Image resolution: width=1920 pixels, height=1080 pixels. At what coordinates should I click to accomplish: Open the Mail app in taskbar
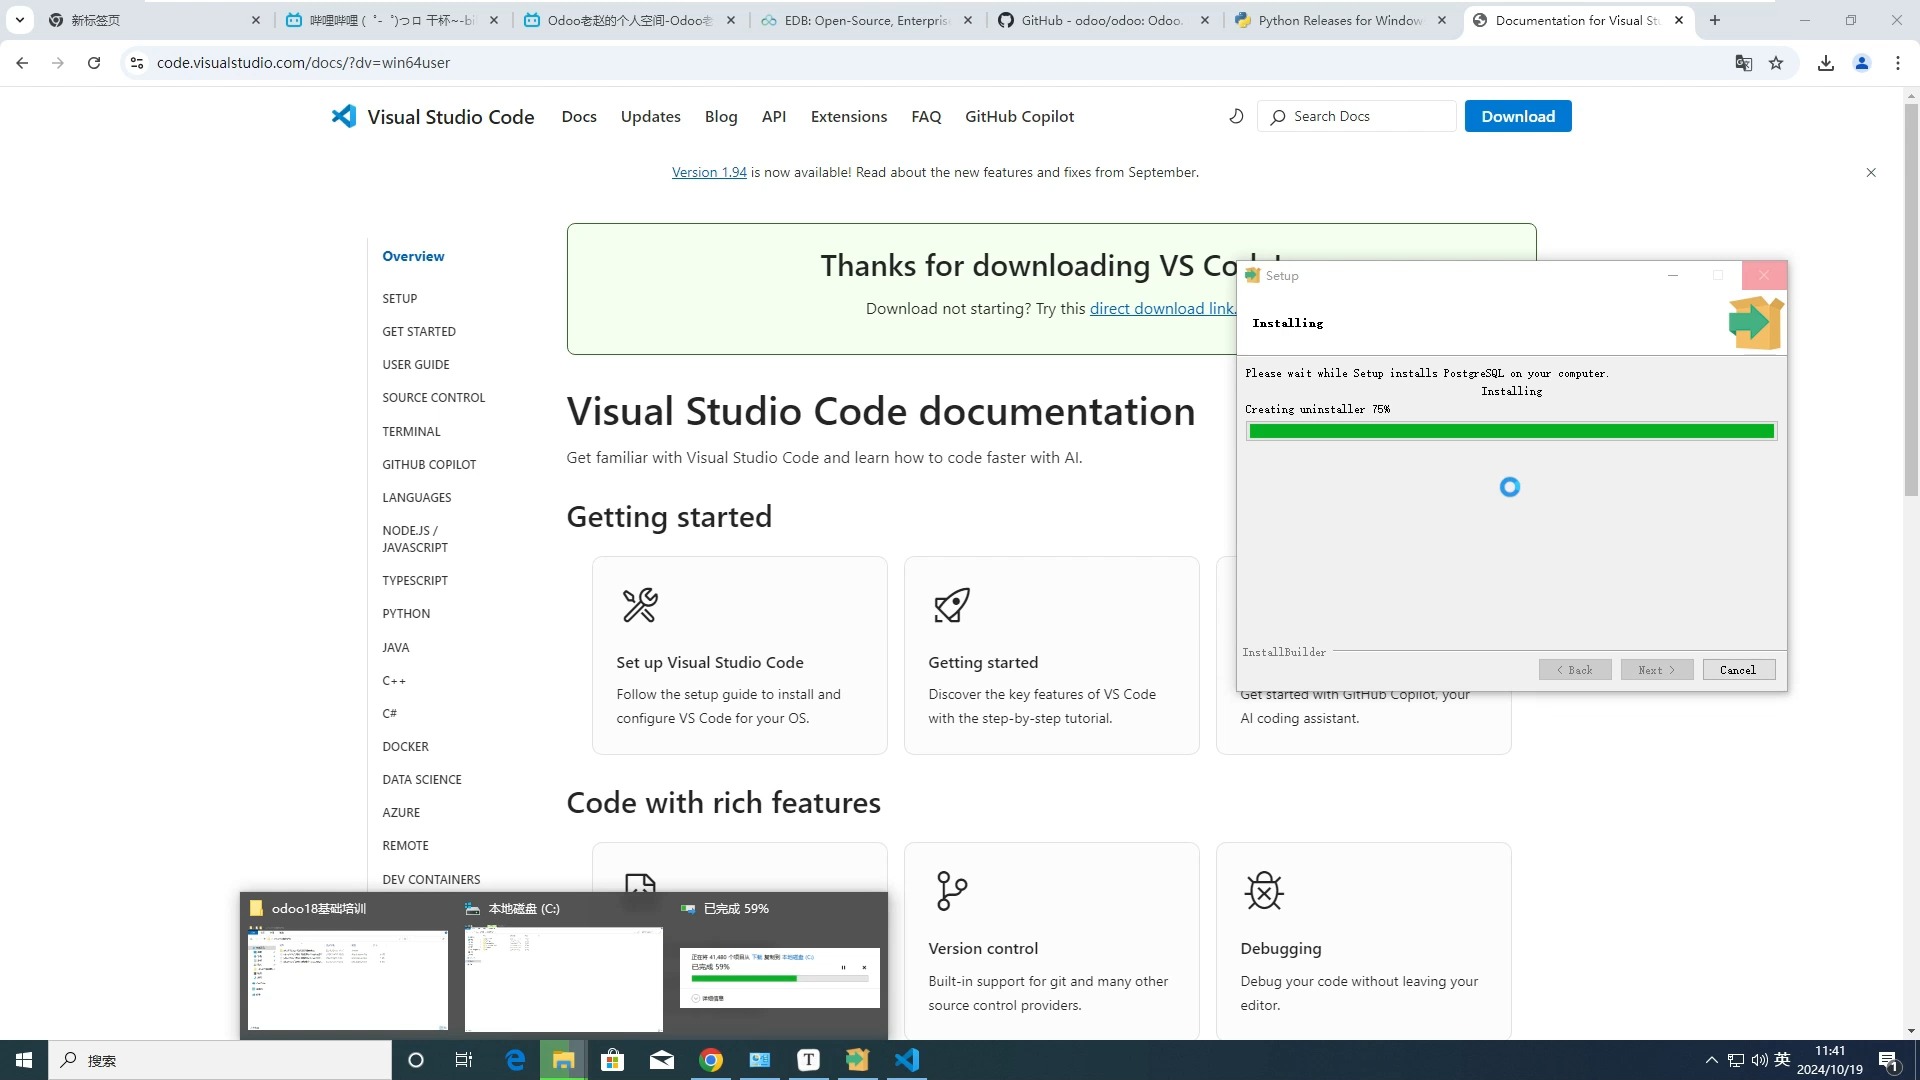point(662,1060)
